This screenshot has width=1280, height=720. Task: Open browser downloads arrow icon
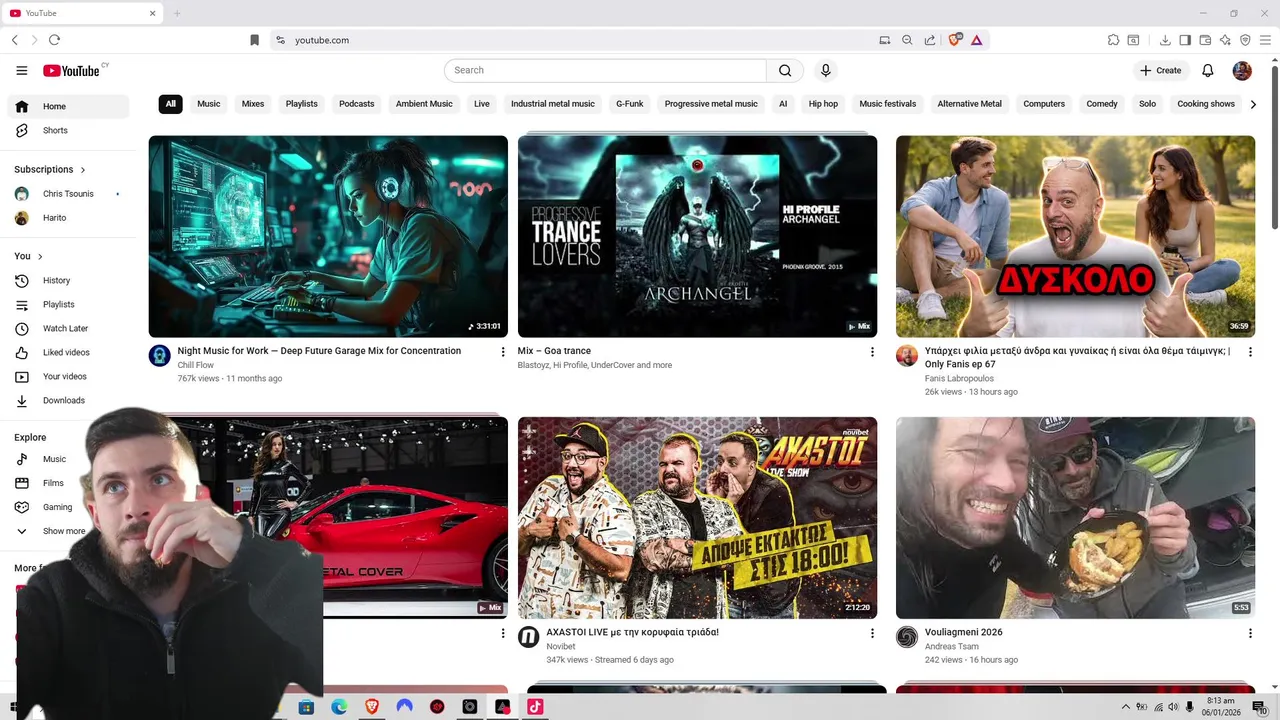point(1165,40)
